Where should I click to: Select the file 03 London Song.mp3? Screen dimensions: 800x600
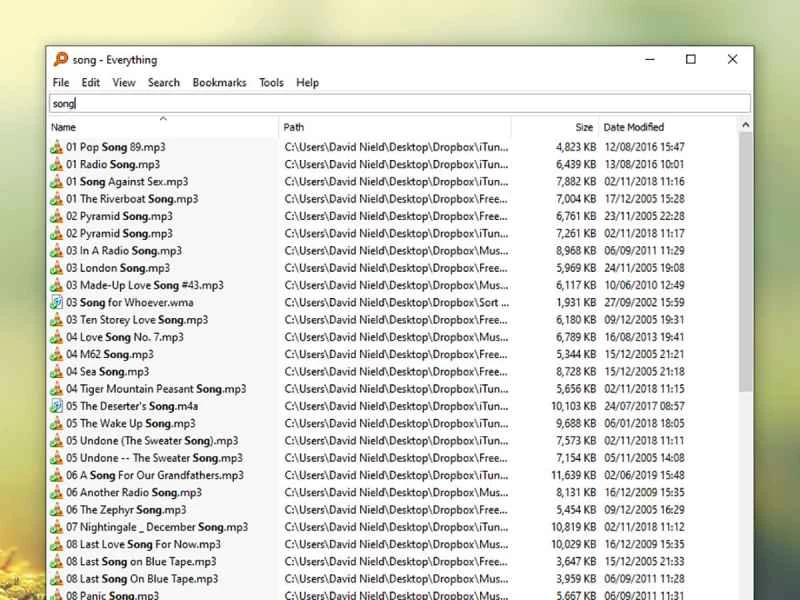(x=110, y=267)
